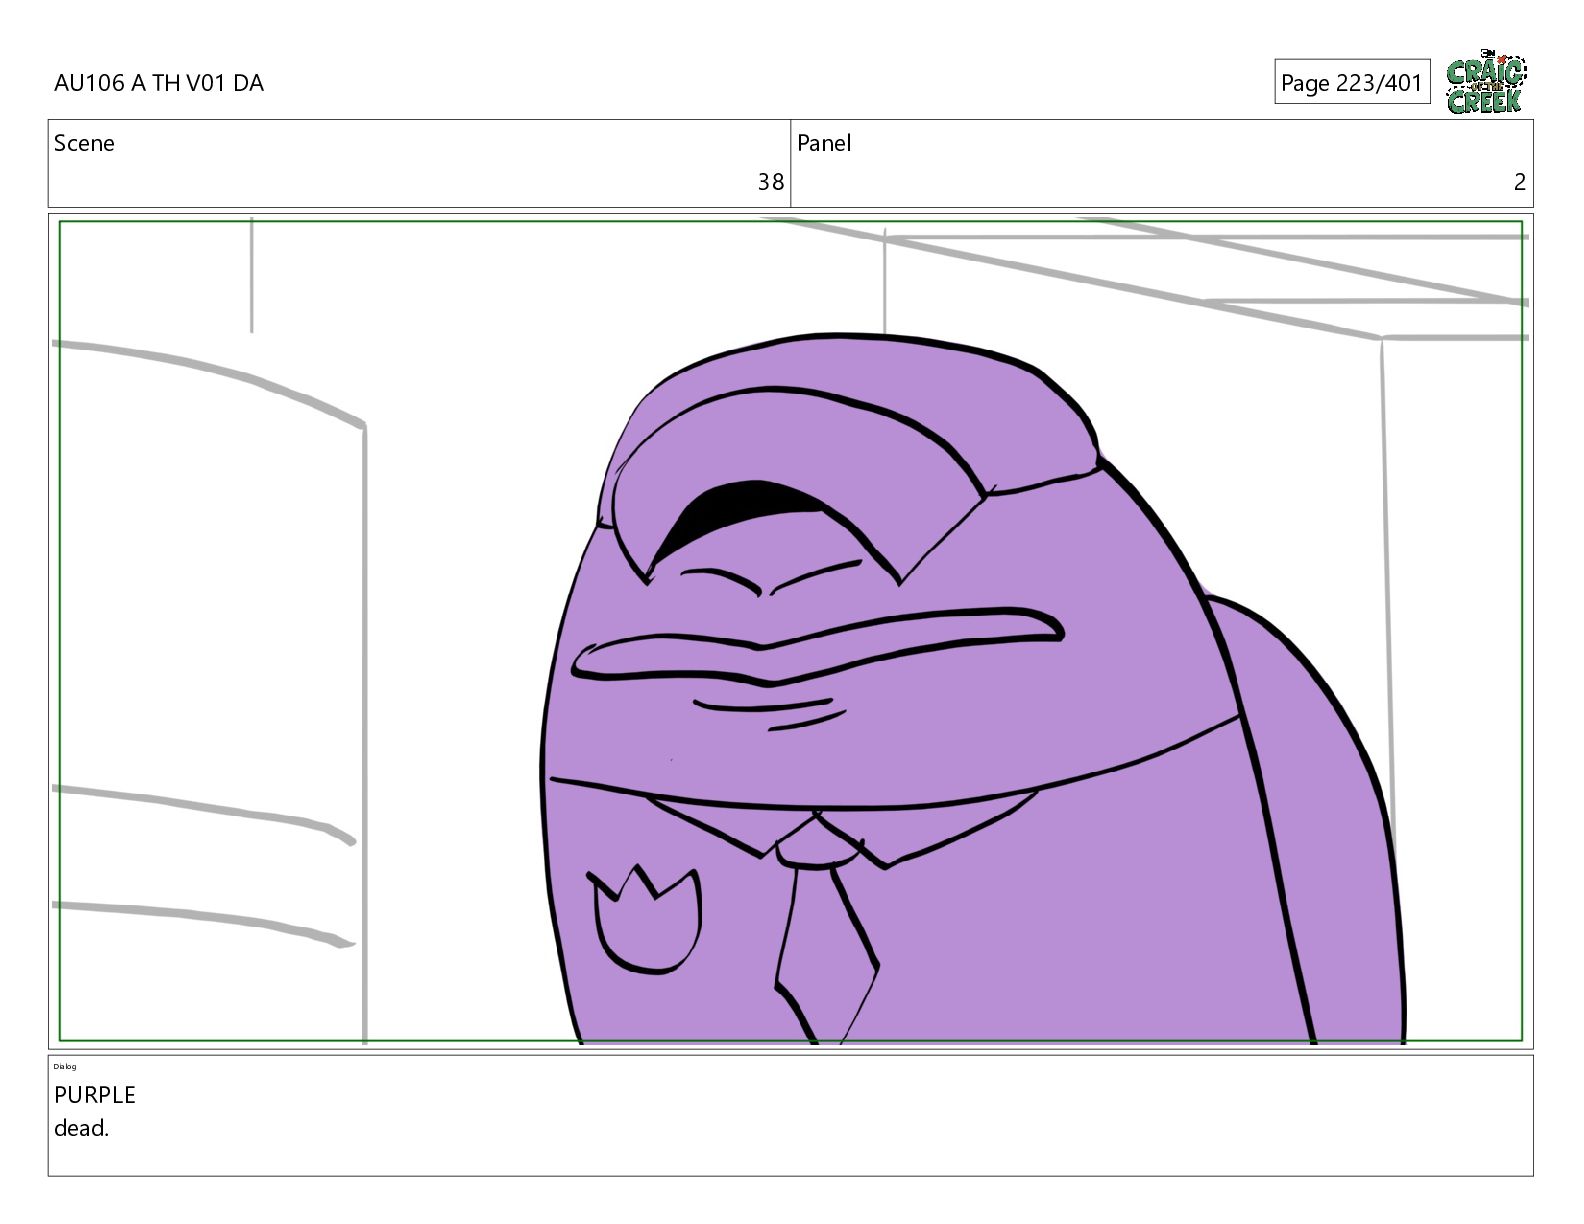This screenshot has width=1584, height=1224.
Task: Click the 'Page 223/401' box
Action: (x=1352, y=83)
